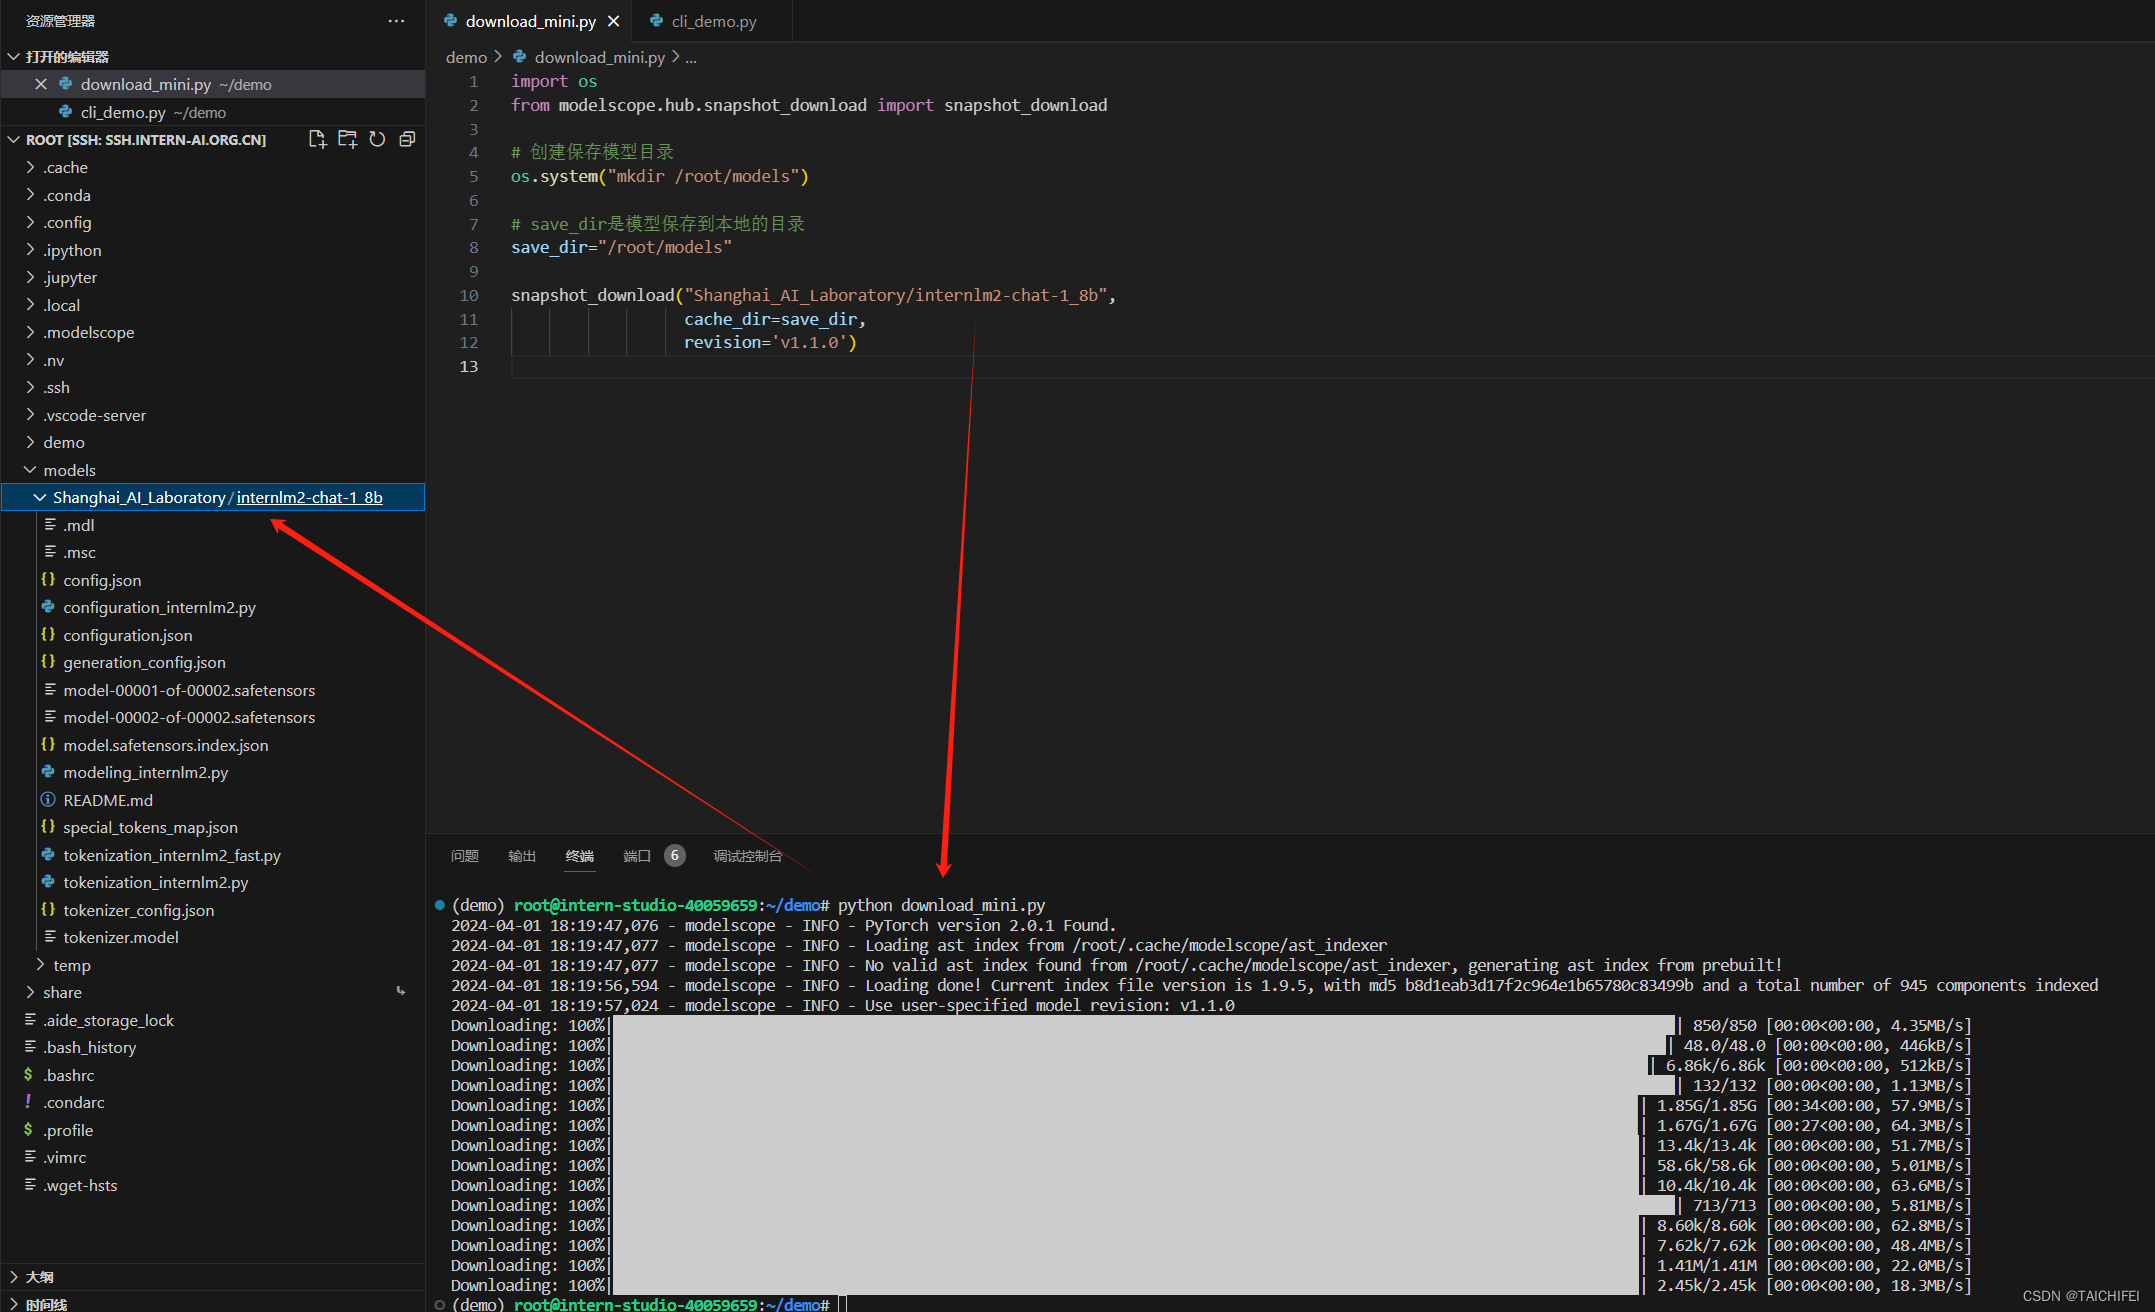Switch to the Output panel tab
Screen dimensions: 2155x1312
522,856
